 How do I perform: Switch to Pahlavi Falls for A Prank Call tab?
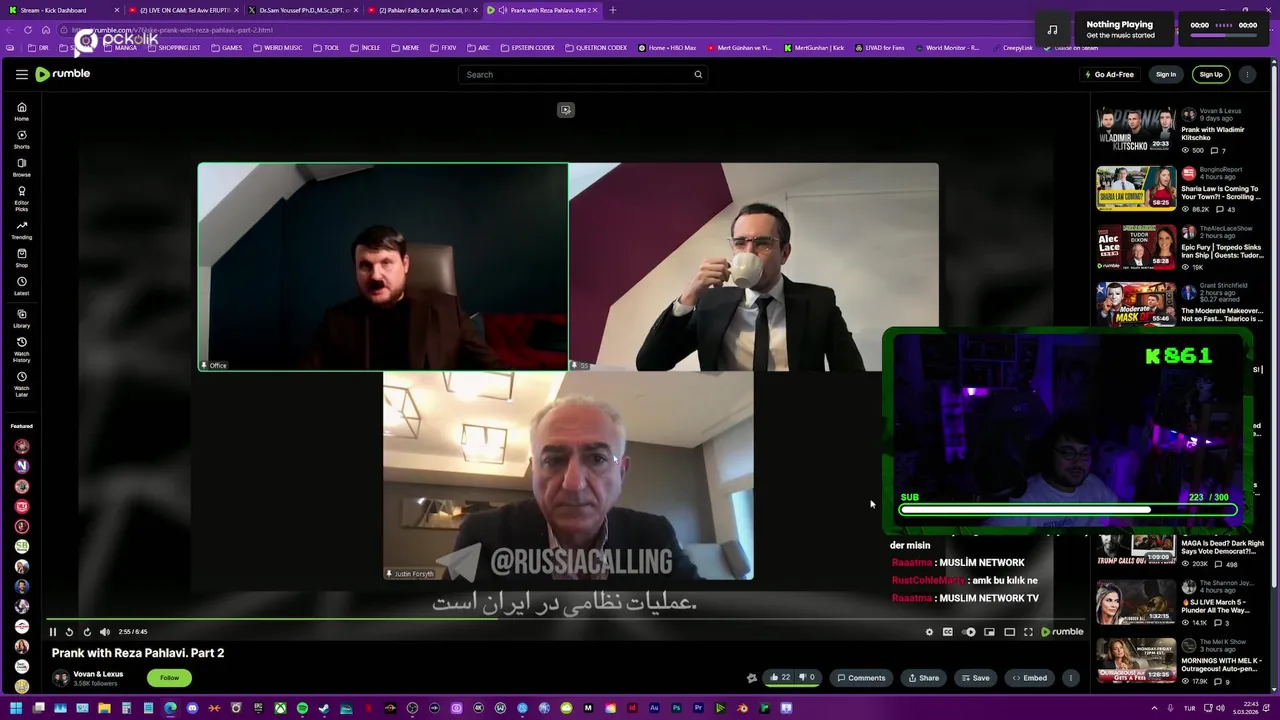pos(423,10)
